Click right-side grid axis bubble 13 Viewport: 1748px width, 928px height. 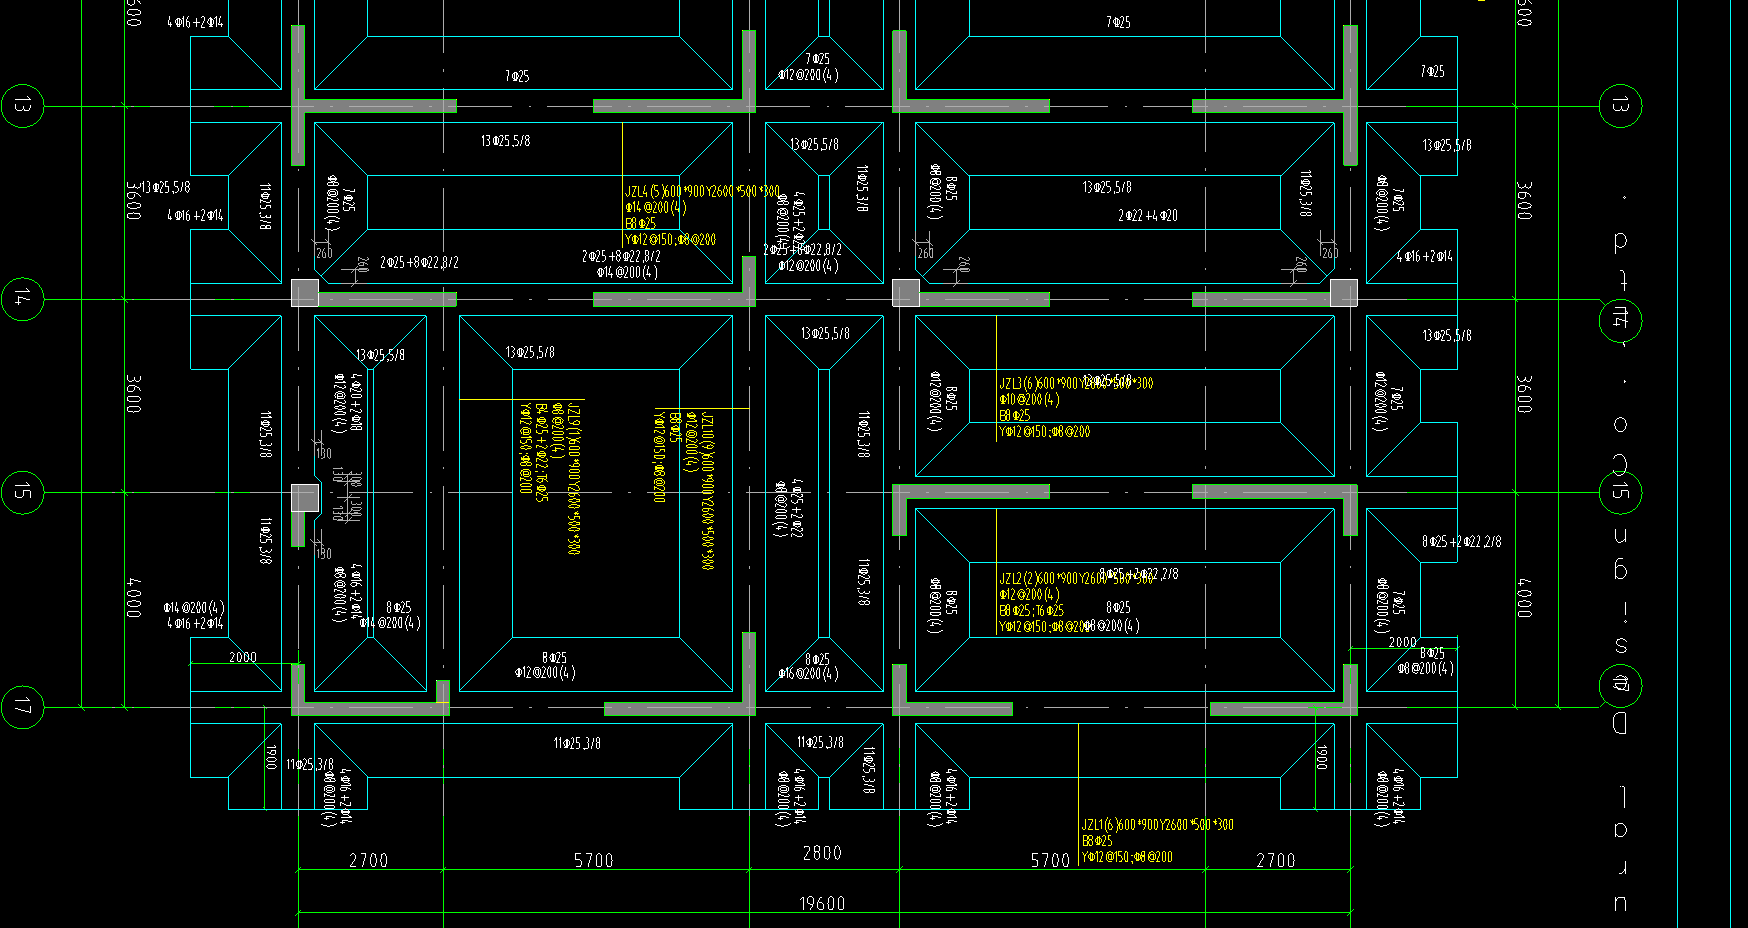coord(1621,106)
